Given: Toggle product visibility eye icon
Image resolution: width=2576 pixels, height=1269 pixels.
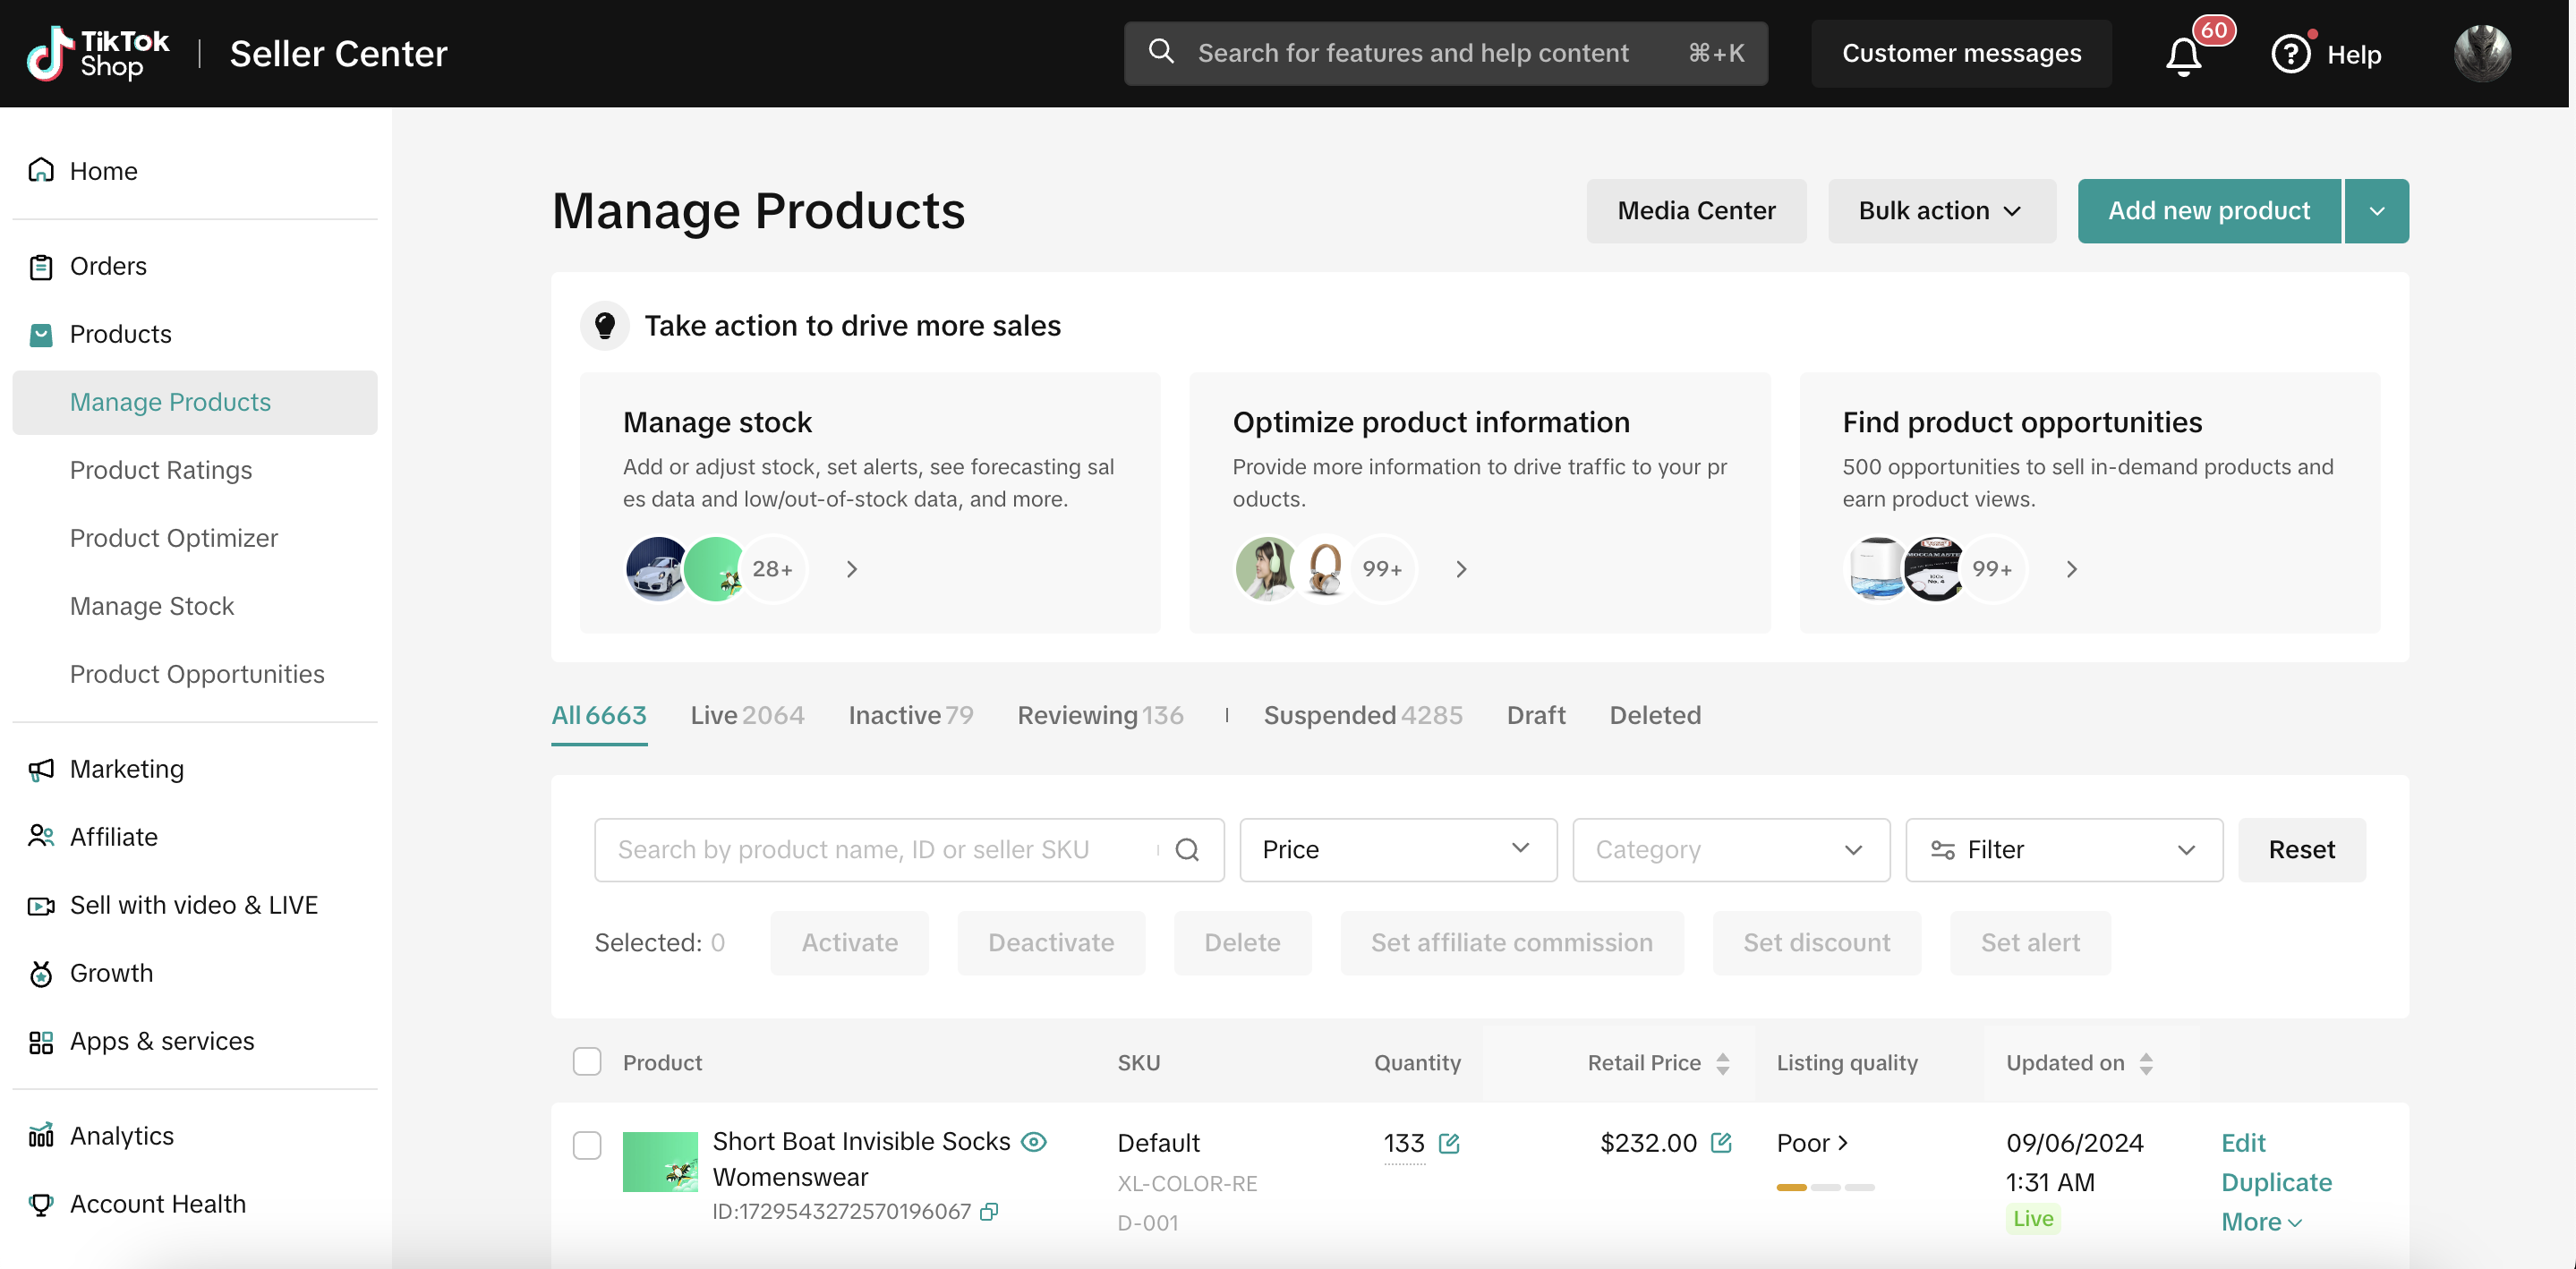Looking at the screenshot, I should pos(1034,1142).
